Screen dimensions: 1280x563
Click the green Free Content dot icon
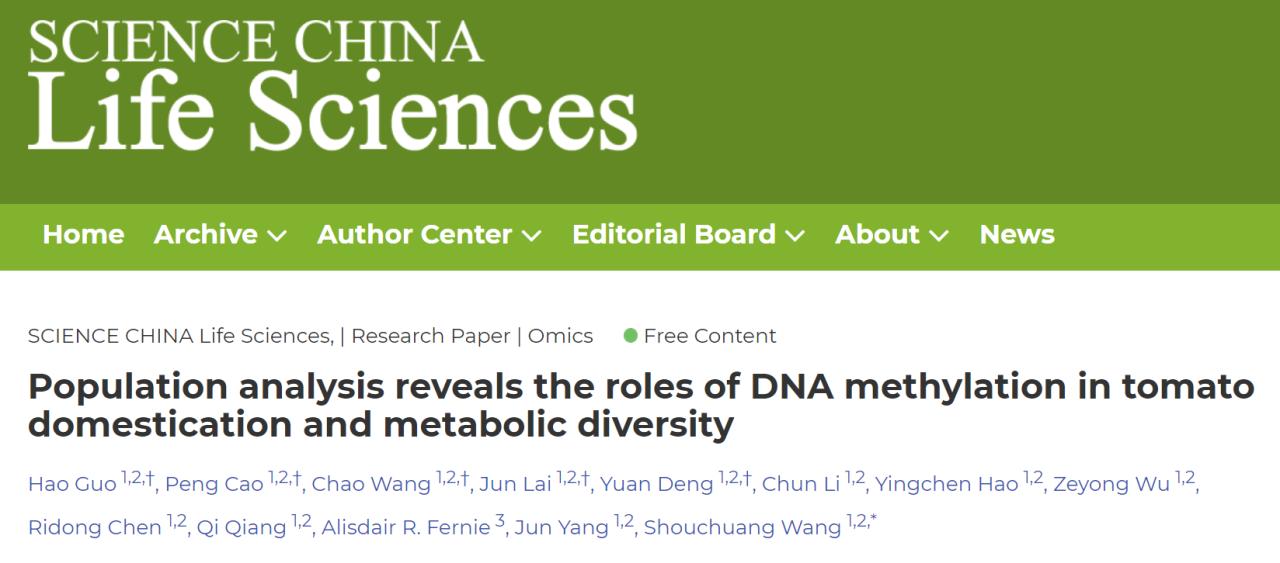click(630, 336)
